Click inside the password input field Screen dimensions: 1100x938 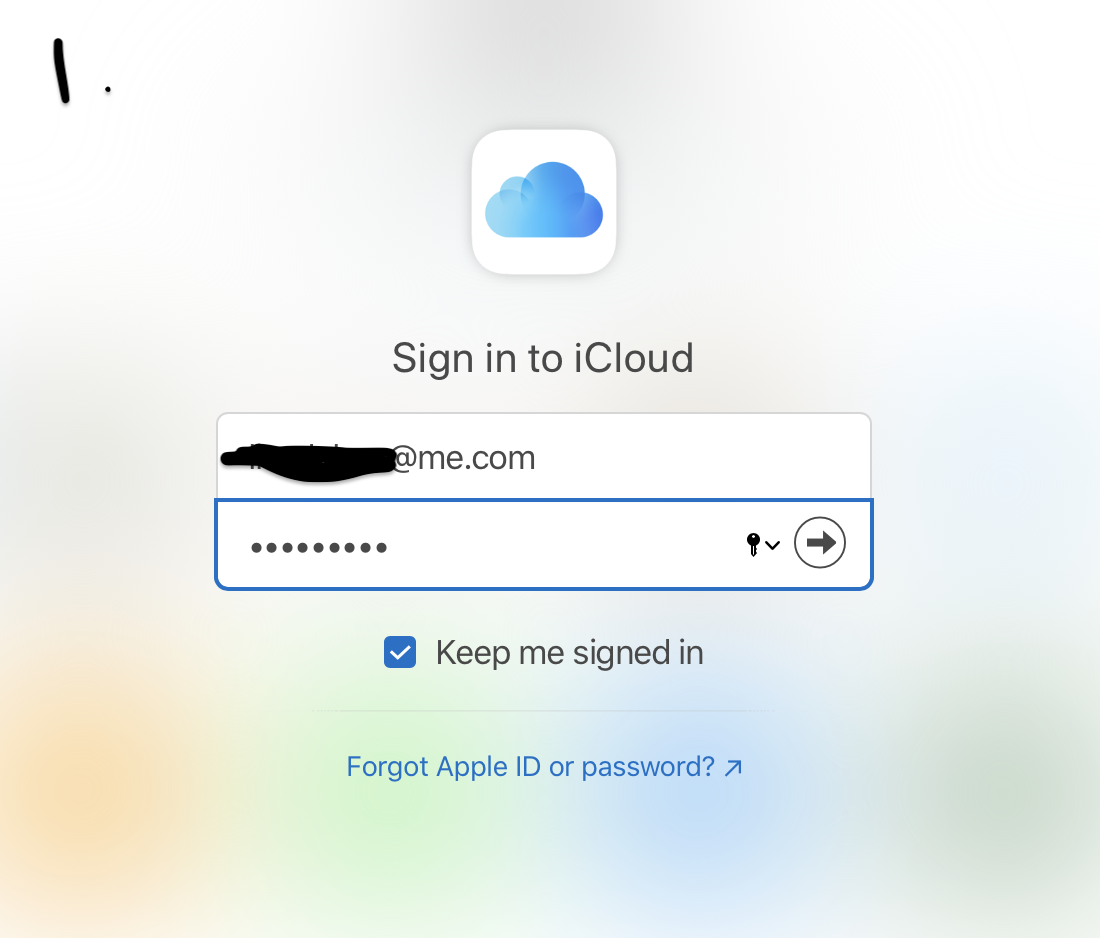pos(544,544)
